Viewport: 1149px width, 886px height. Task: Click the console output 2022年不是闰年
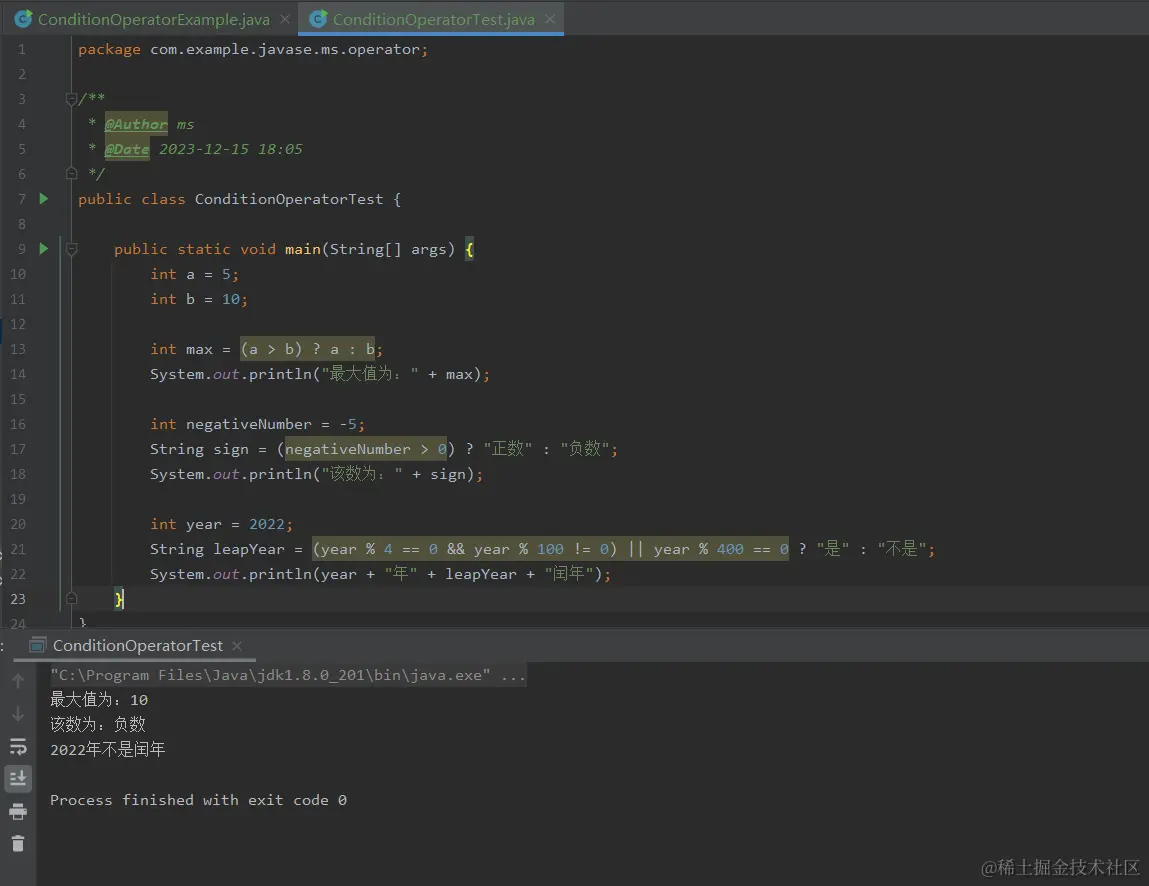108,750
